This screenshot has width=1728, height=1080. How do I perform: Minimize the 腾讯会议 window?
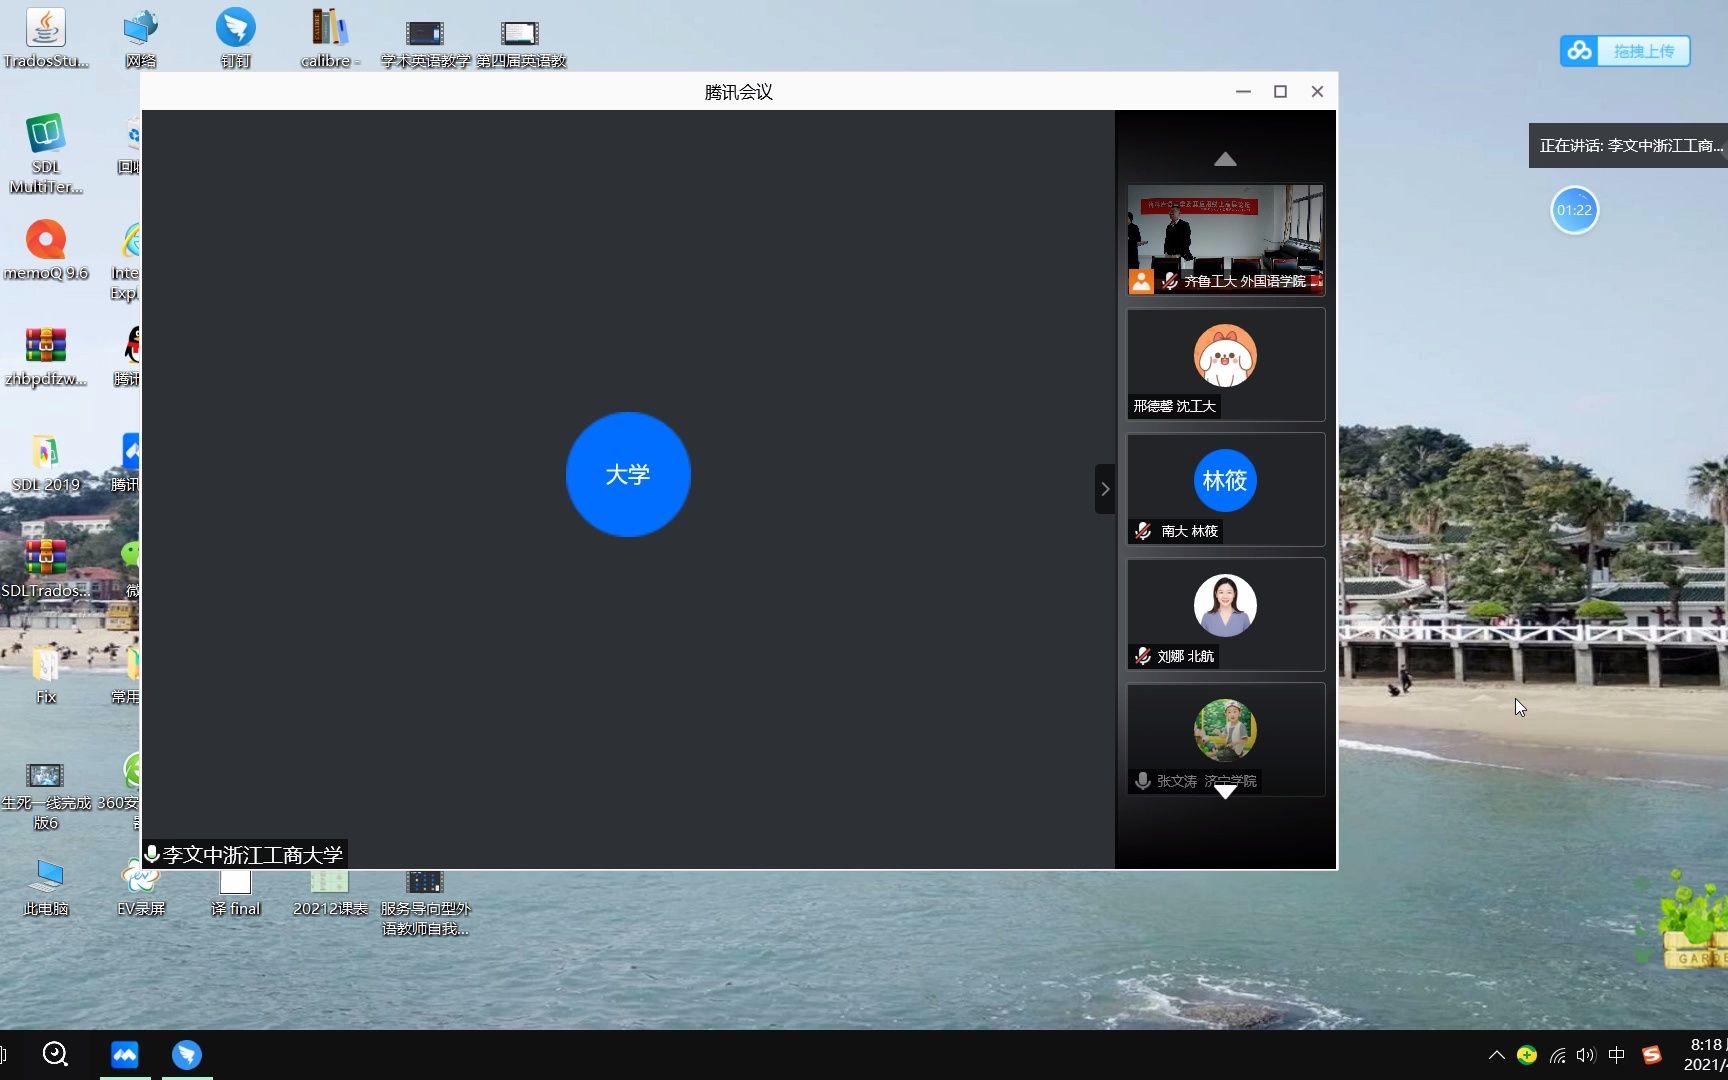tap(1243, 92)
